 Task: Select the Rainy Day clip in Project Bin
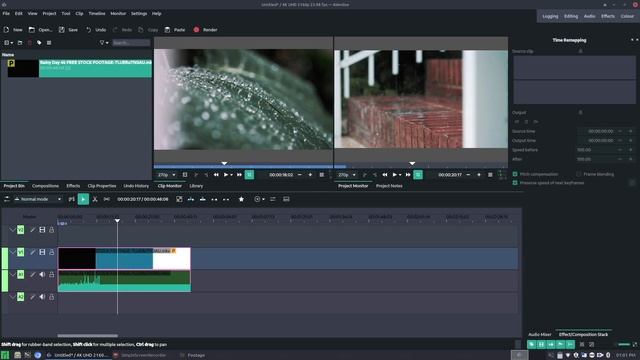coord(80,68)
